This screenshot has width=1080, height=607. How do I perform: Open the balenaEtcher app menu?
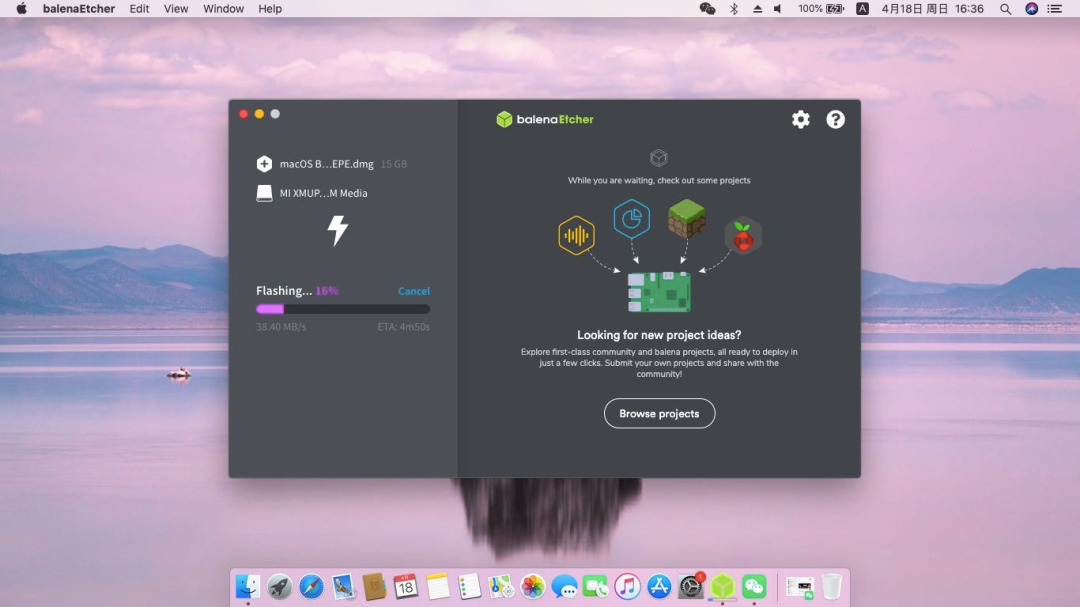79,8
